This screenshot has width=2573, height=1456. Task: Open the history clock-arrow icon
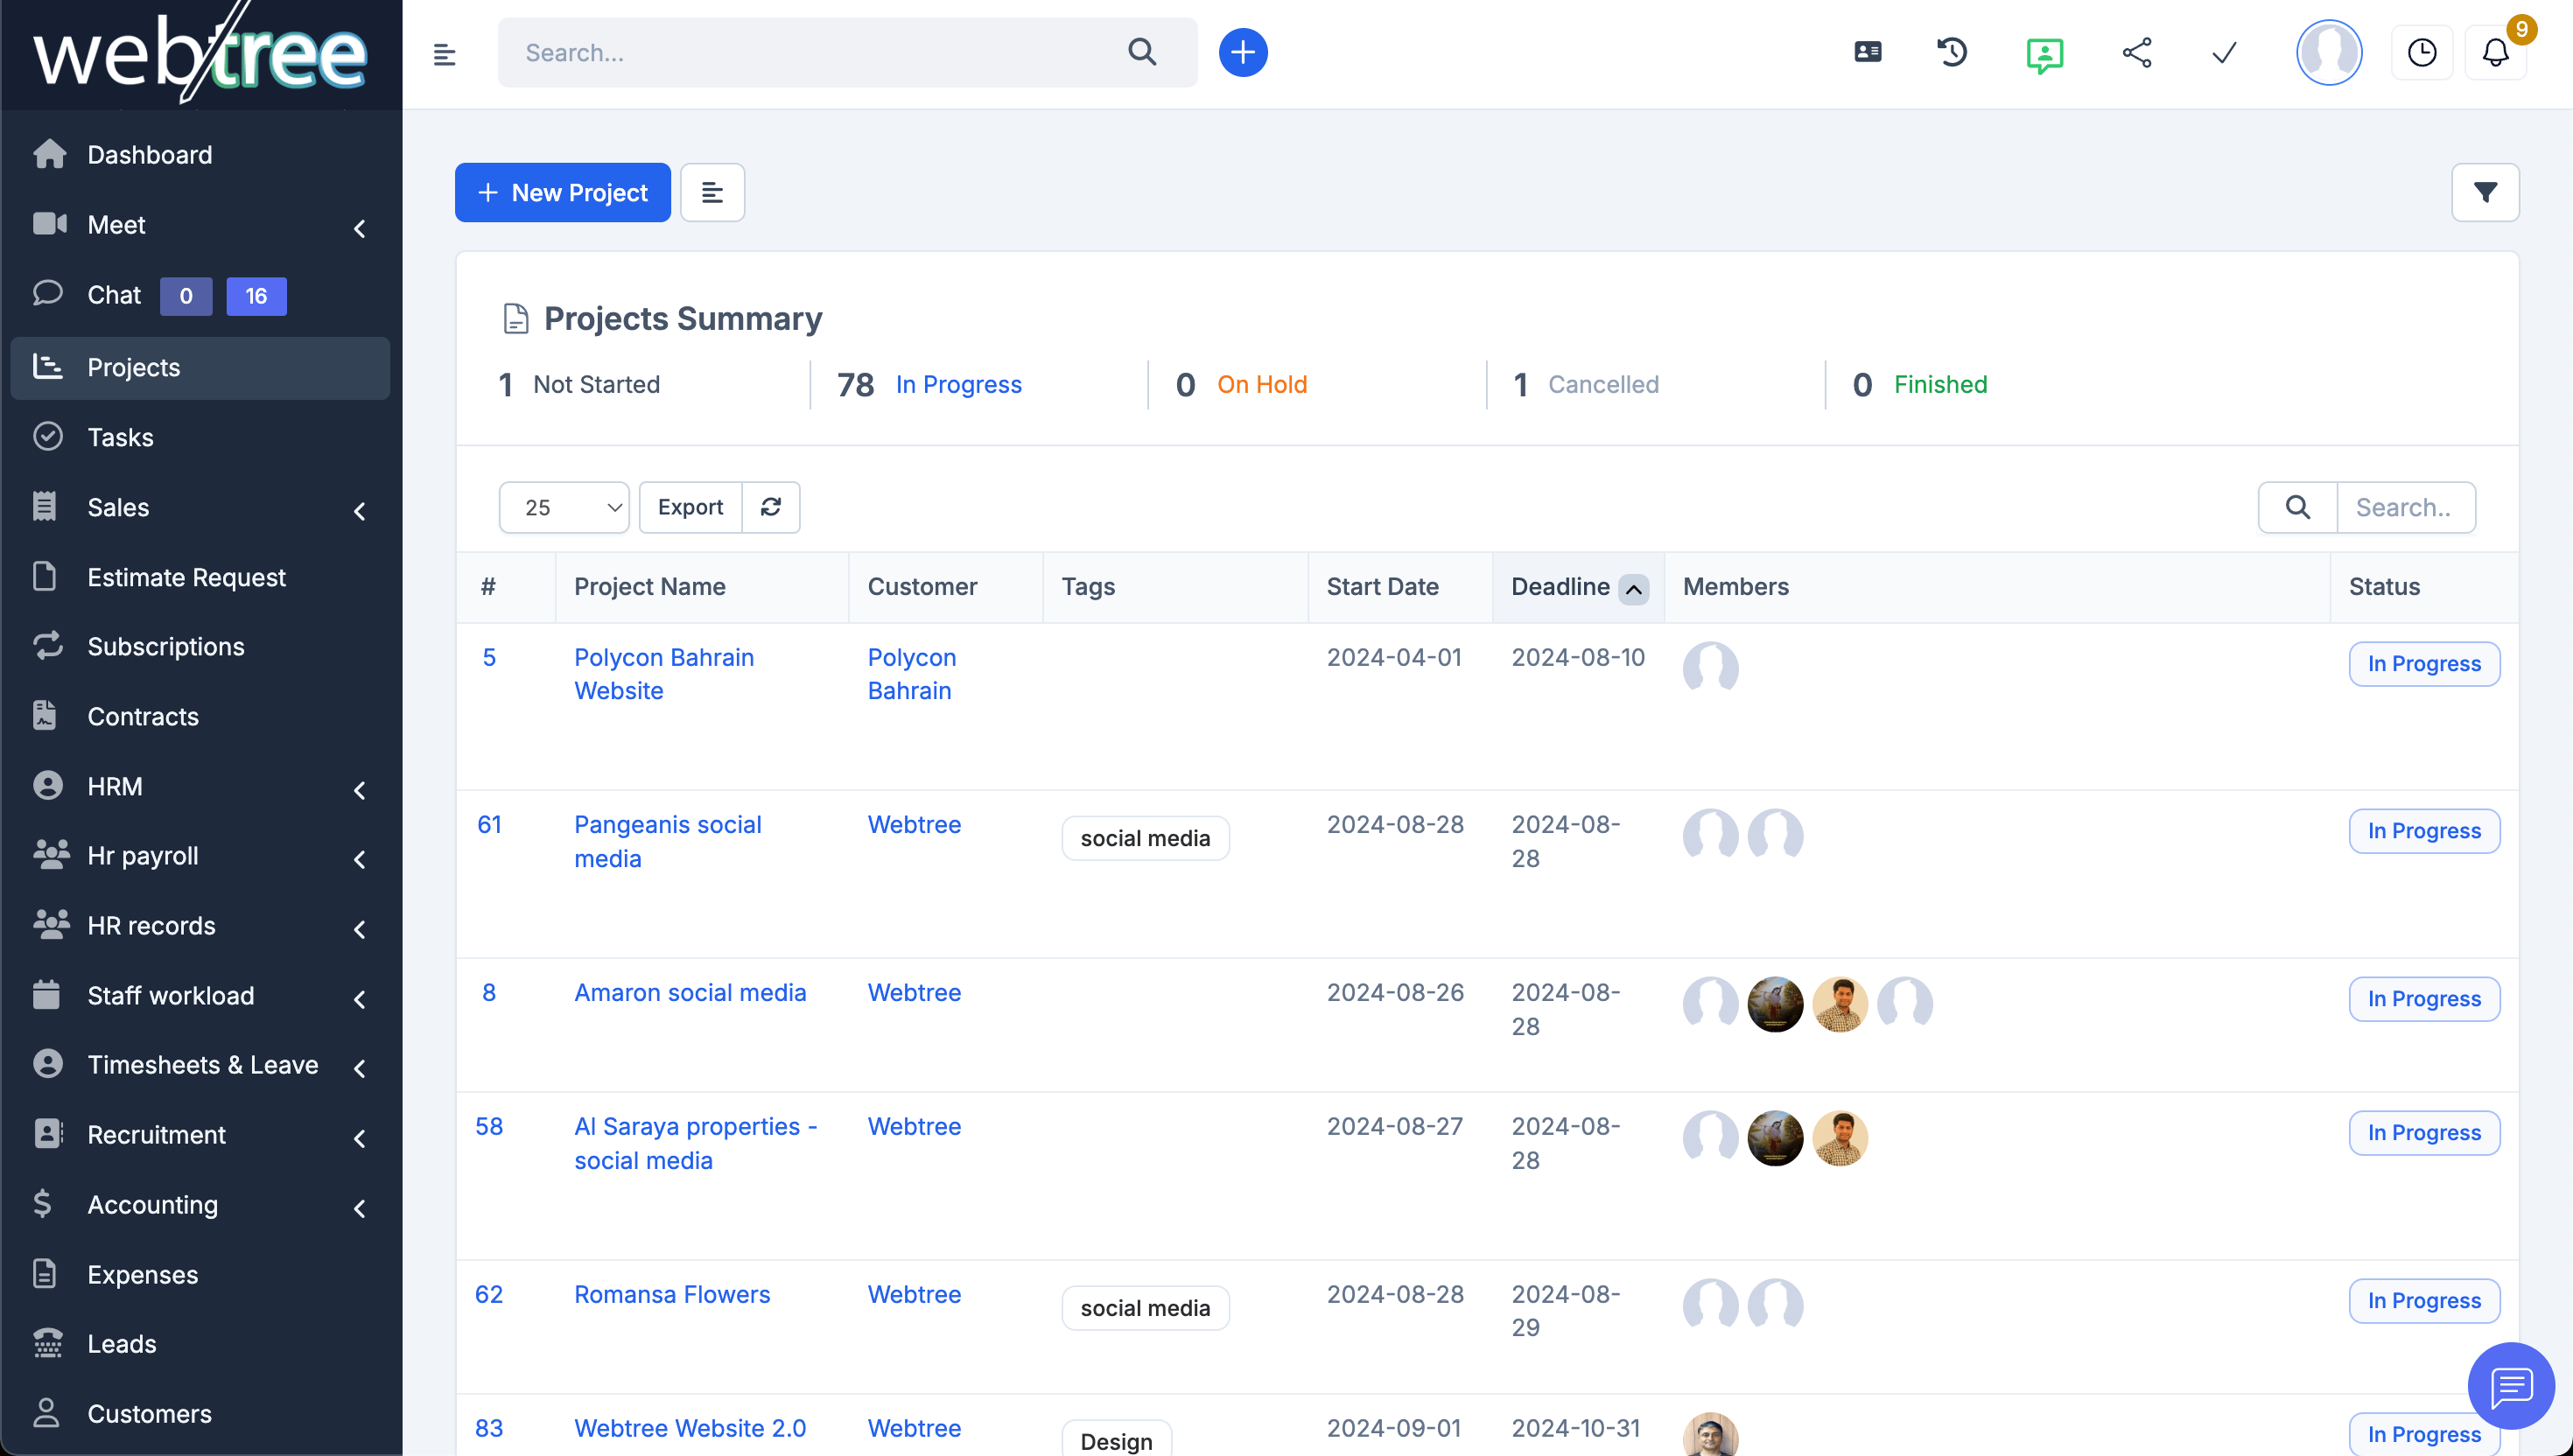coord(1952,52)
